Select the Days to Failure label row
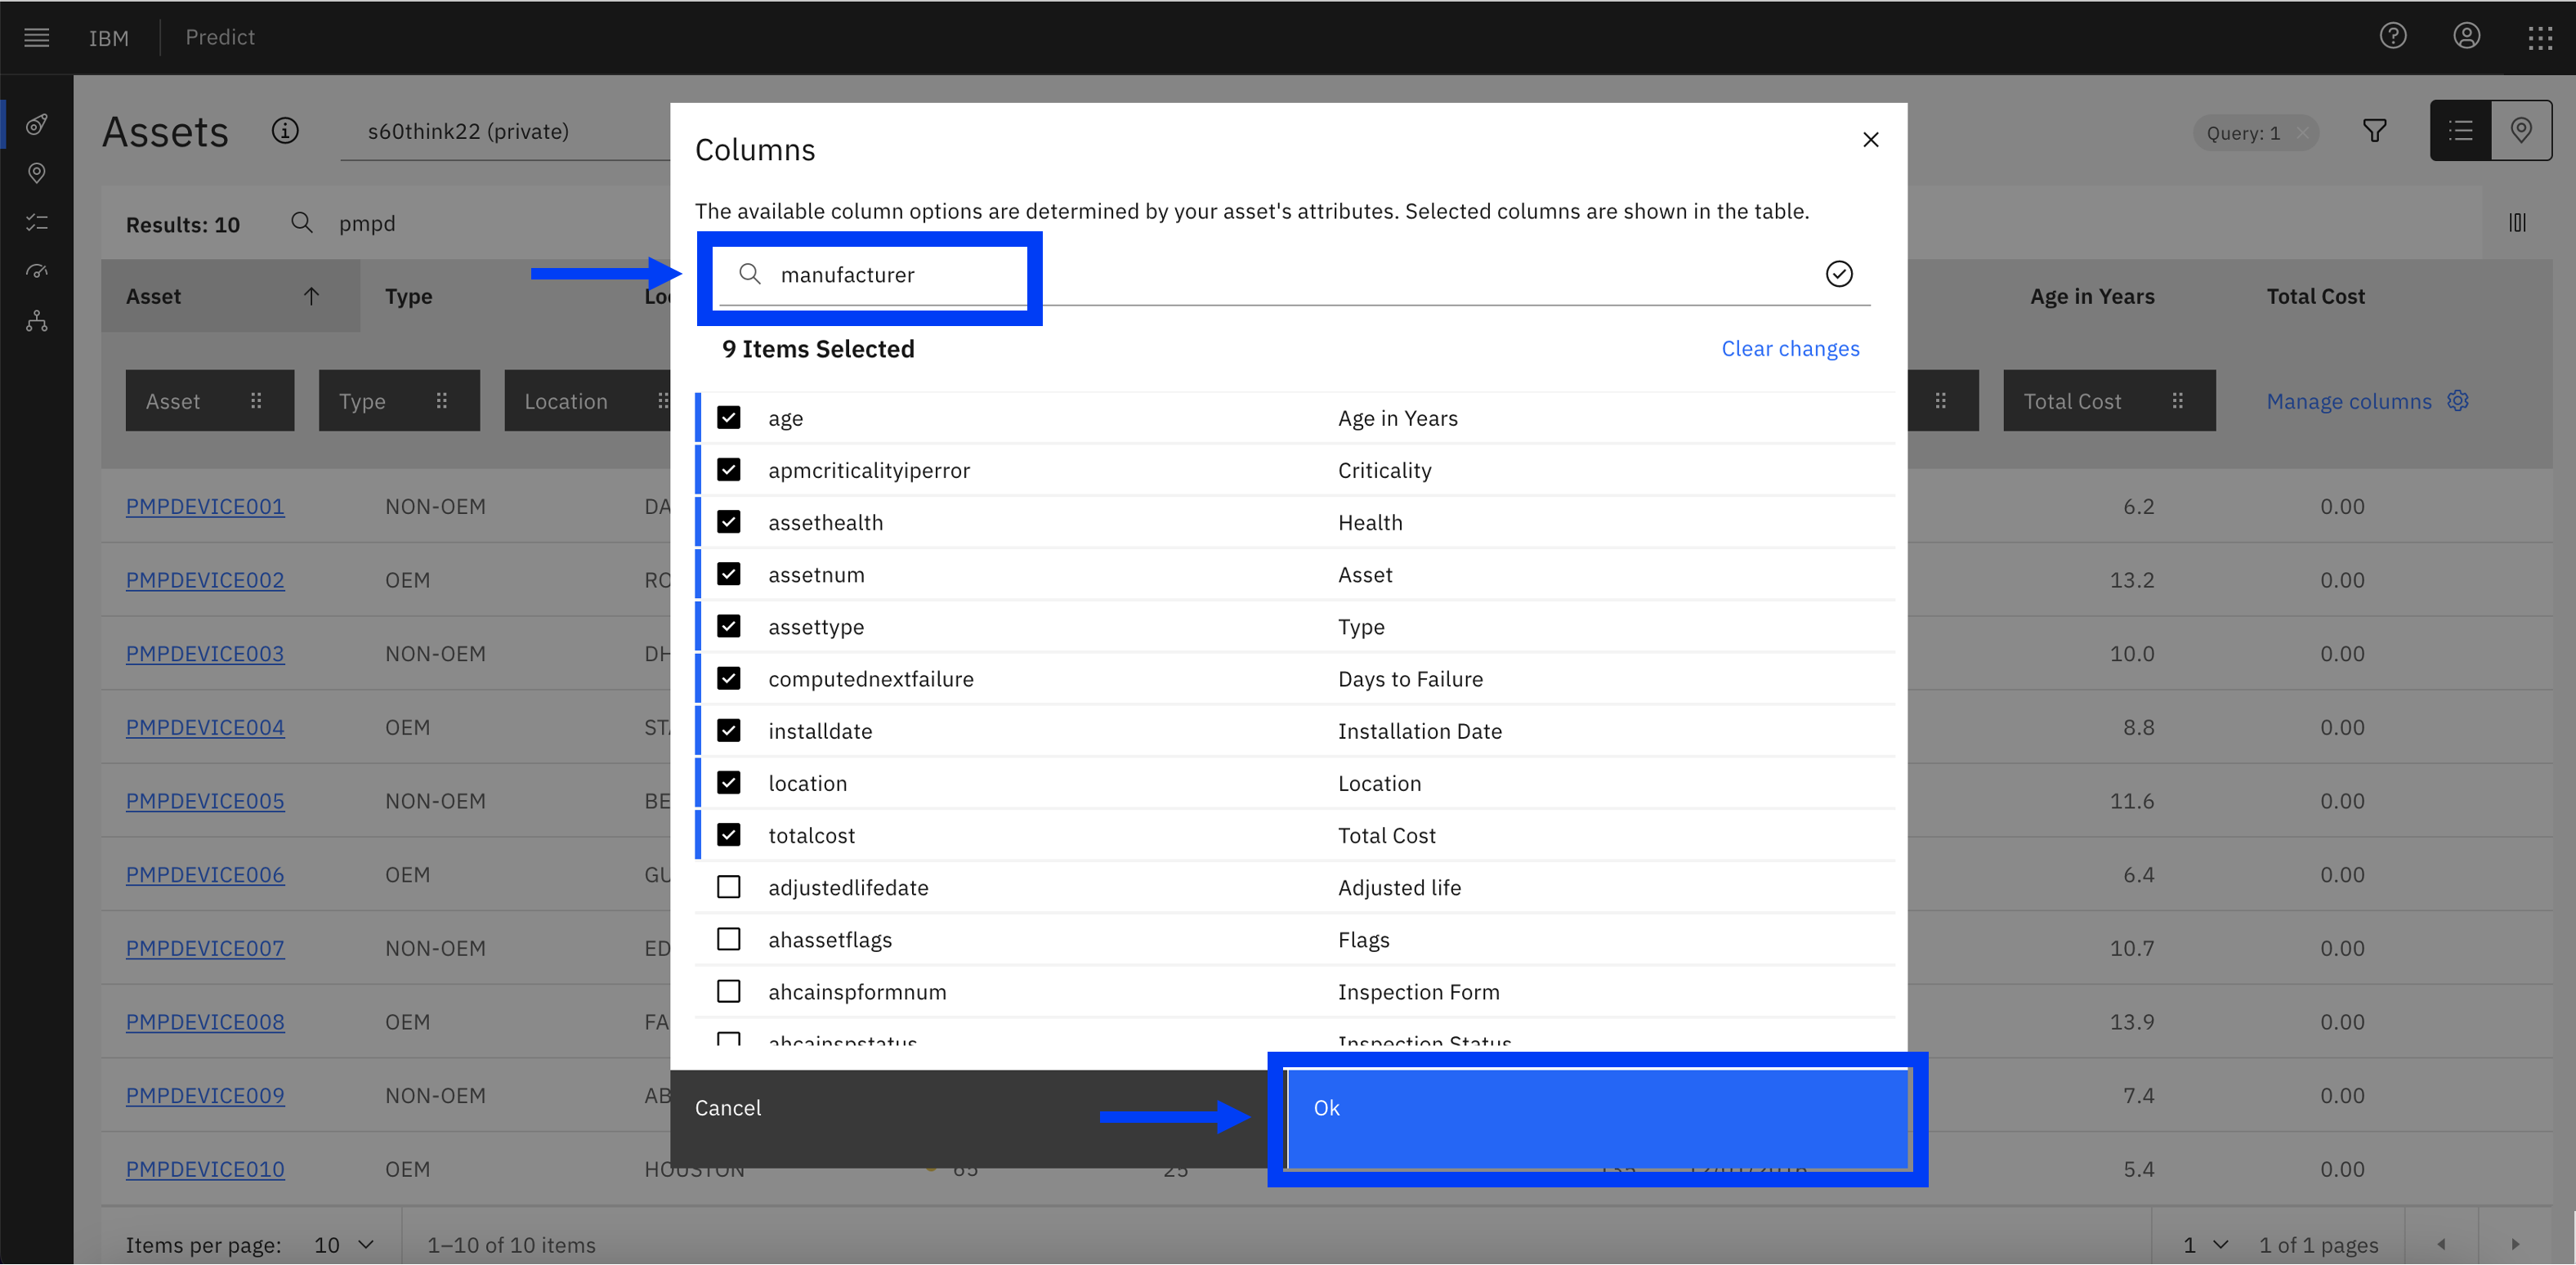2576x1265 pixels. coord(1410,679)
